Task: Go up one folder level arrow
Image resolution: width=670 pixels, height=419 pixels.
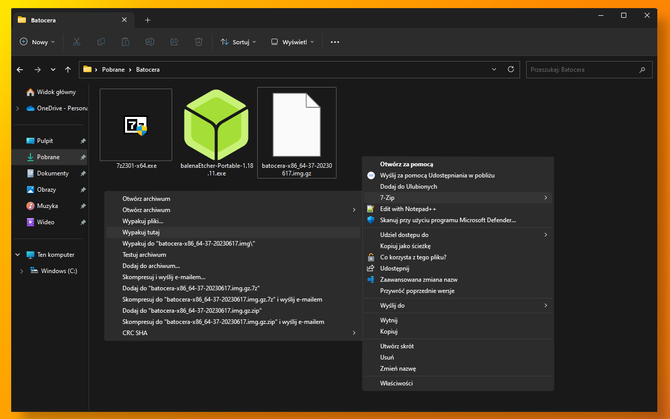Action: click(68, 70)
